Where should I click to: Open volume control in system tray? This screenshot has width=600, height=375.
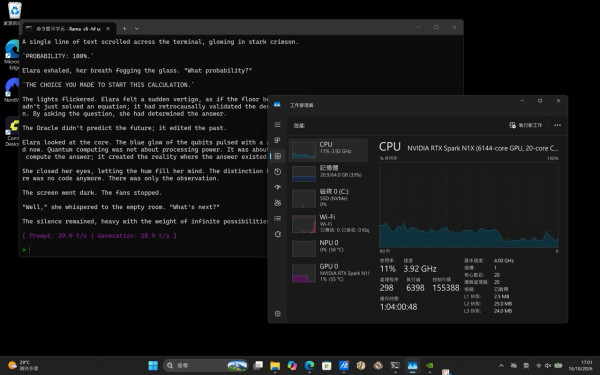point(548,366)
